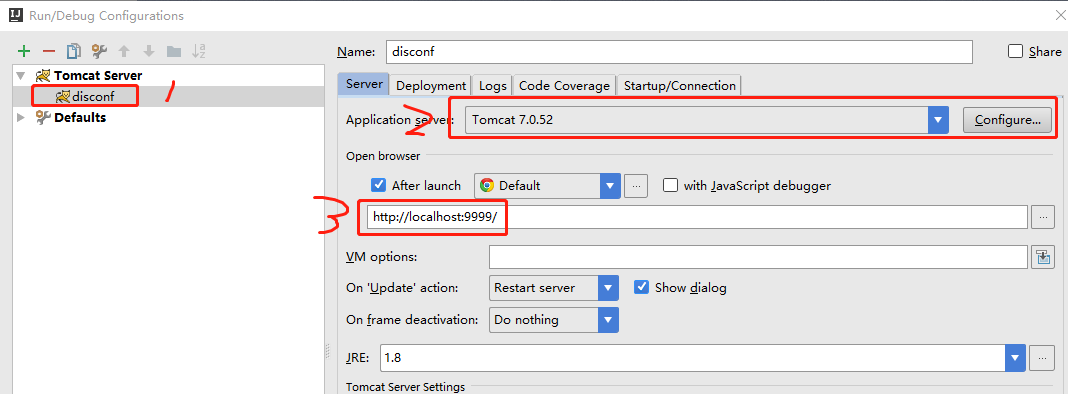Collapse Tomcat Server tree node
Image resolution: width=1068 pixels, height=394 pixels.
tap(21, 75)
